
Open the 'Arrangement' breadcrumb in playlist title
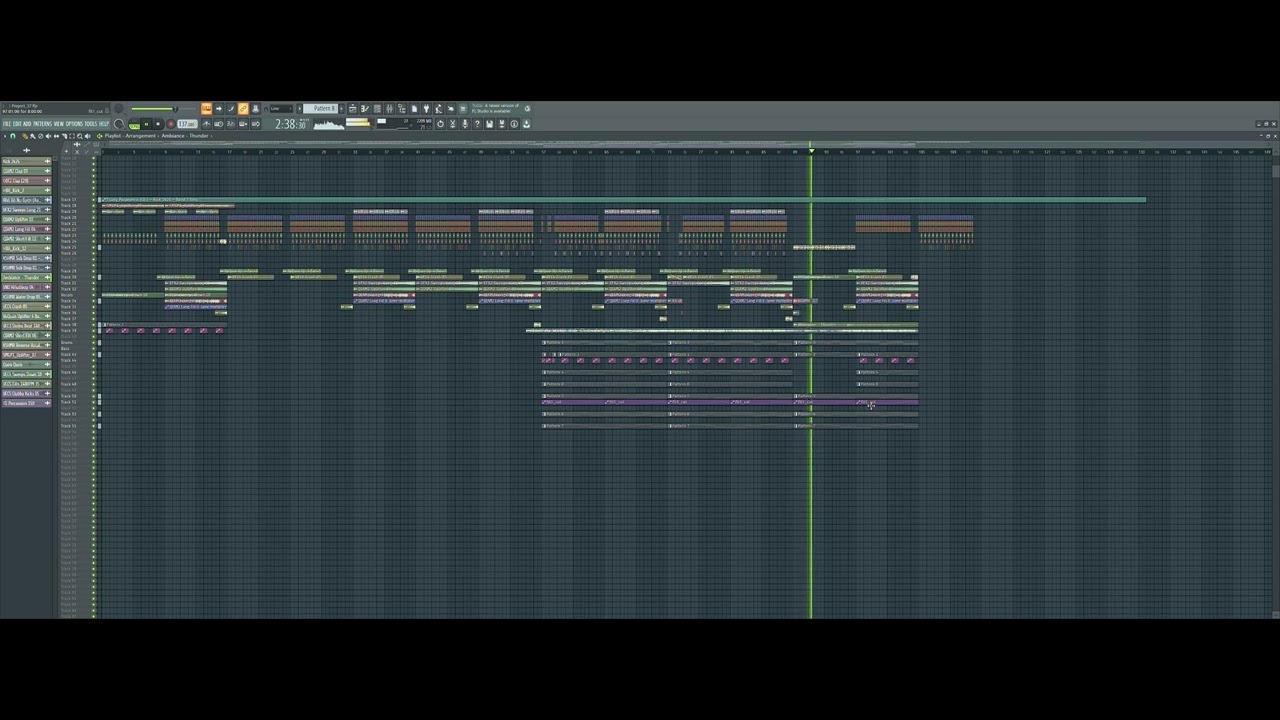[x=140, y=136]
